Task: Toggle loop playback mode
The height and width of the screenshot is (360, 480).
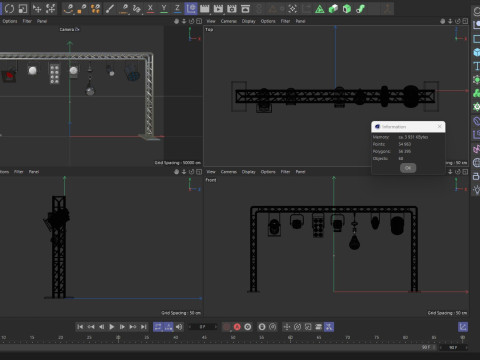Action: 158,327
